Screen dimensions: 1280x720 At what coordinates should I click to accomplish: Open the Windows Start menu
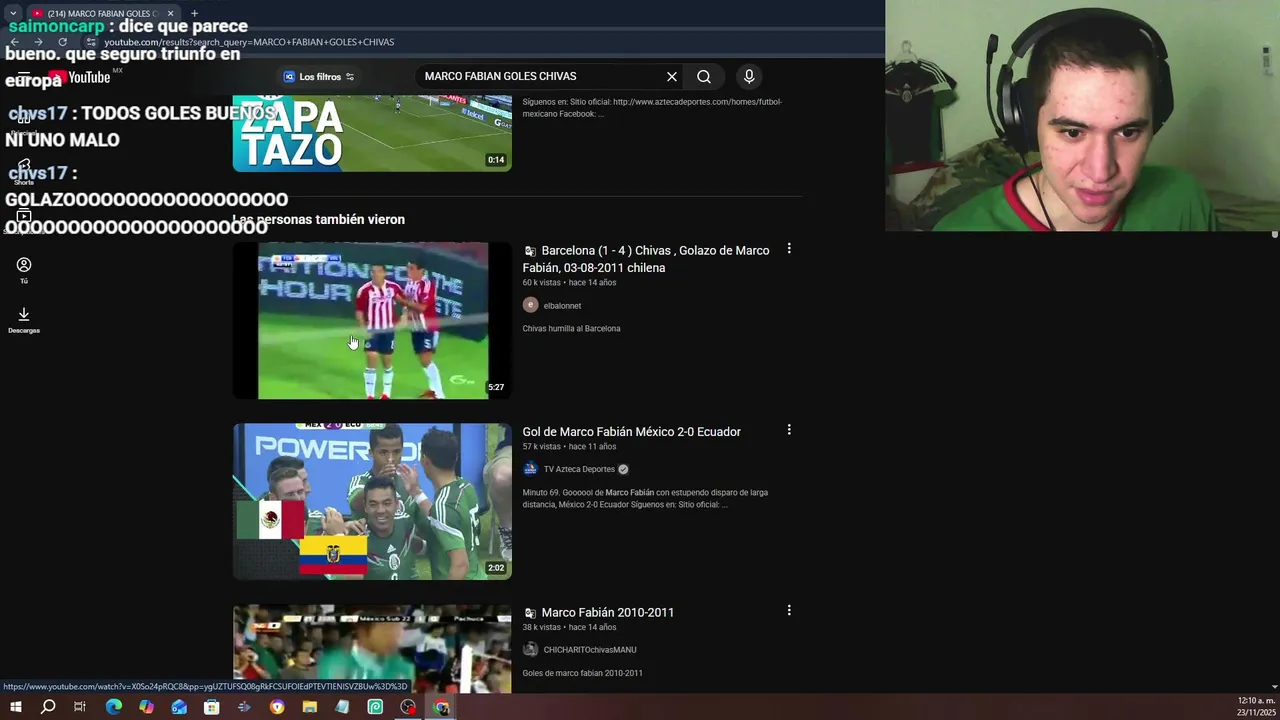[15, 707]
